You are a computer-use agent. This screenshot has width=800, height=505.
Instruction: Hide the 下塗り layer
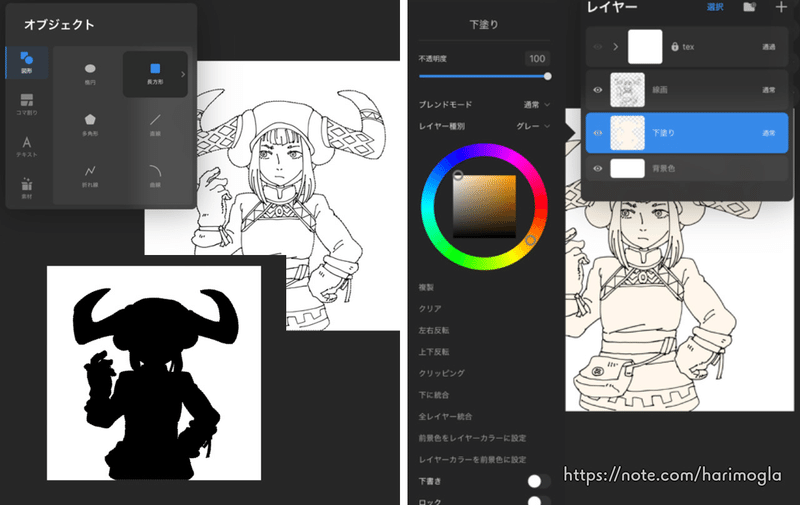click(597, 133)
